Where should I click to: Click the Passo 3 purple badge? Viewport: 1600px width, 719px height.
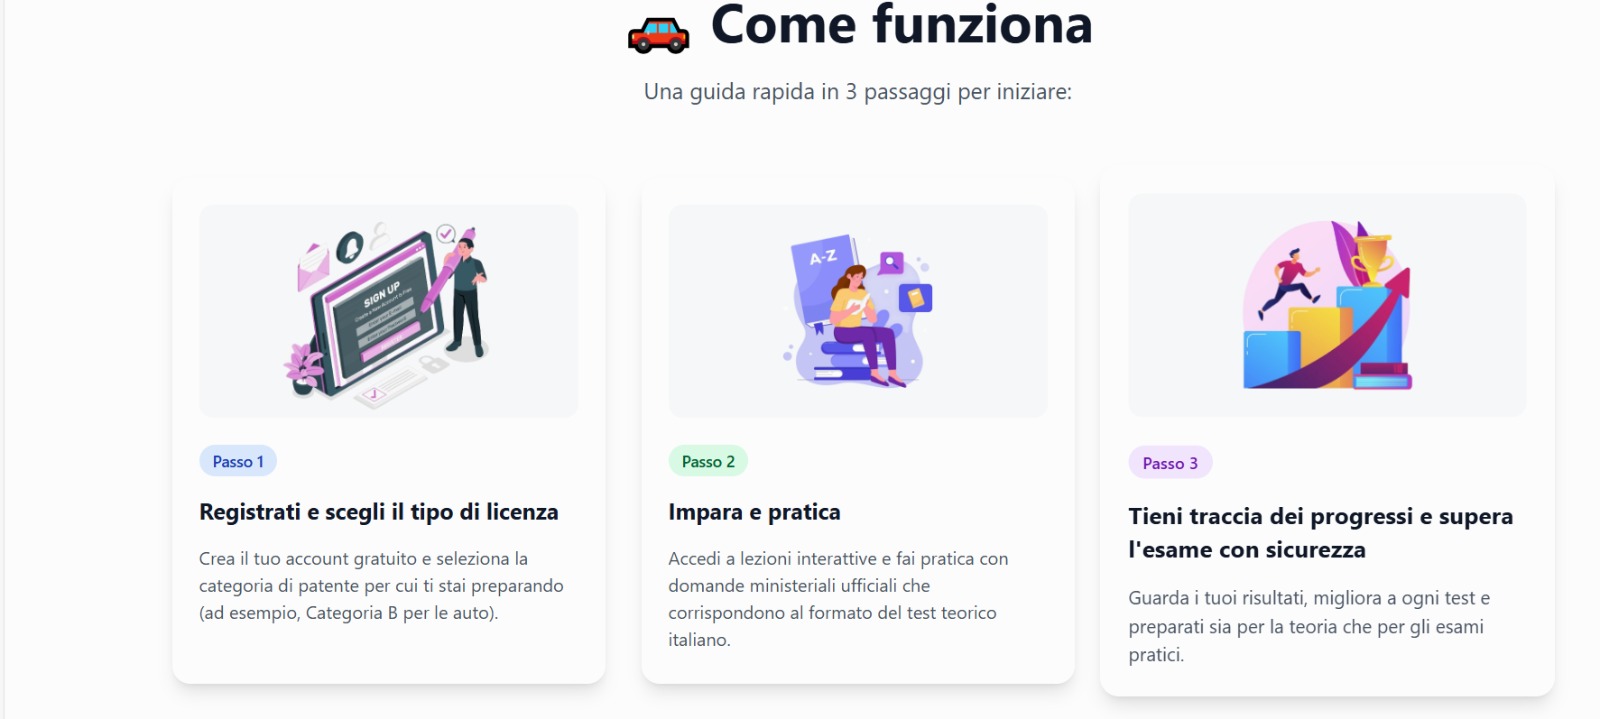[1170, 463]
